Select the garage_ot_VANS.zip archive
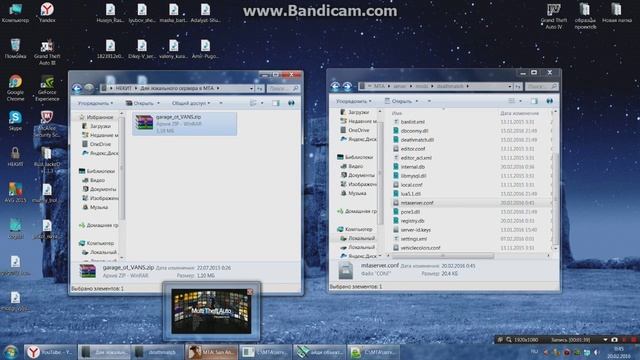This screenshot has height=360, width=640. [x=184, y=124]
